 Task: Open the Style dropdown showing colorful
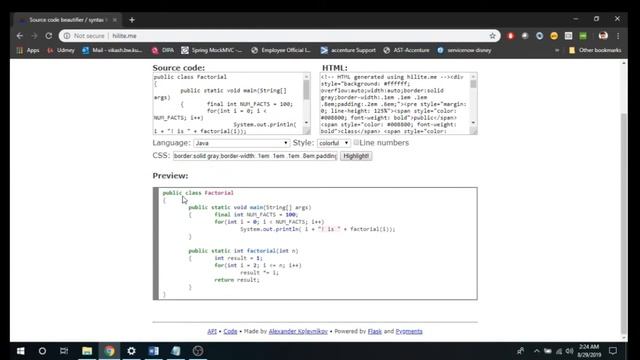(x=333, y=143)
